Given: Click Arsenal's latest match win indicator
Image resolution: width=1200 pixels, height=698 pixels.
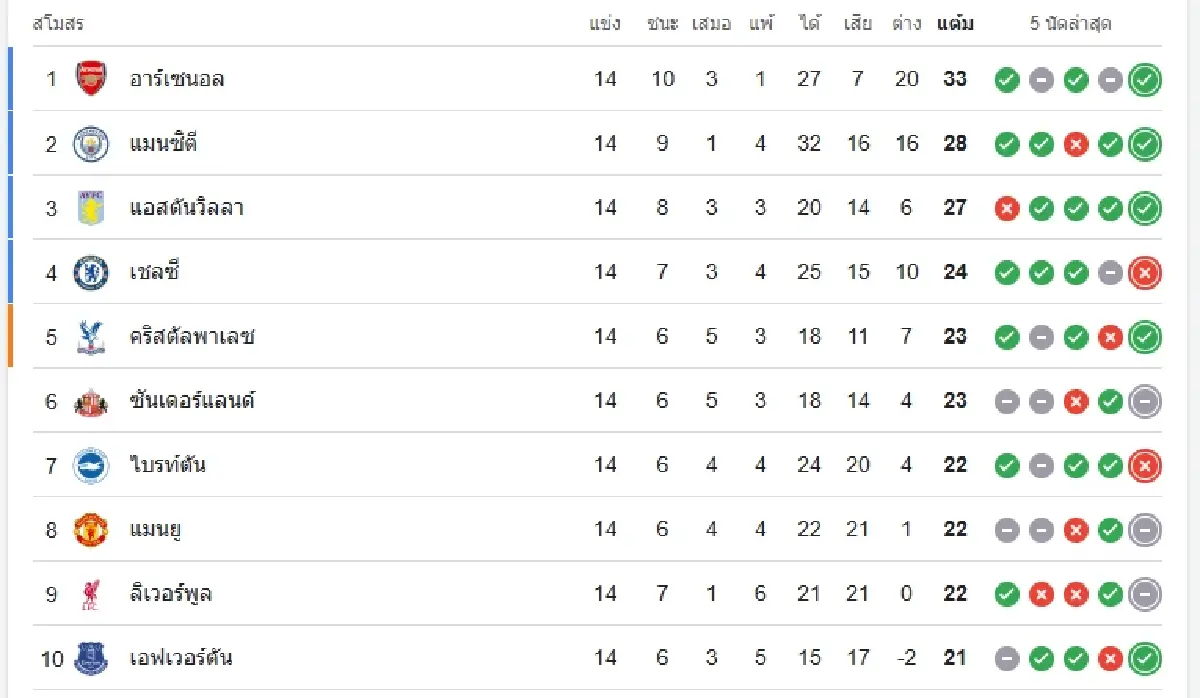Looking at the screenshot, I should (x=1145, y=80).
